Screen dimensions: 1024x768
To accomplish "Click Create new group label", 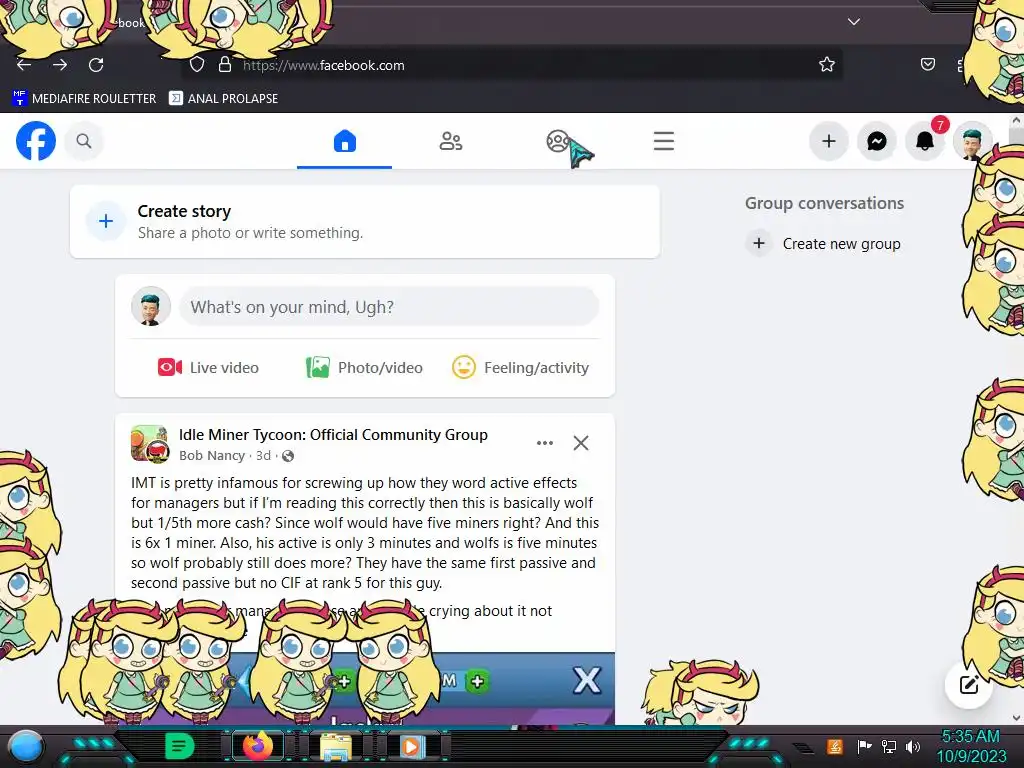I will click(841, 244).
